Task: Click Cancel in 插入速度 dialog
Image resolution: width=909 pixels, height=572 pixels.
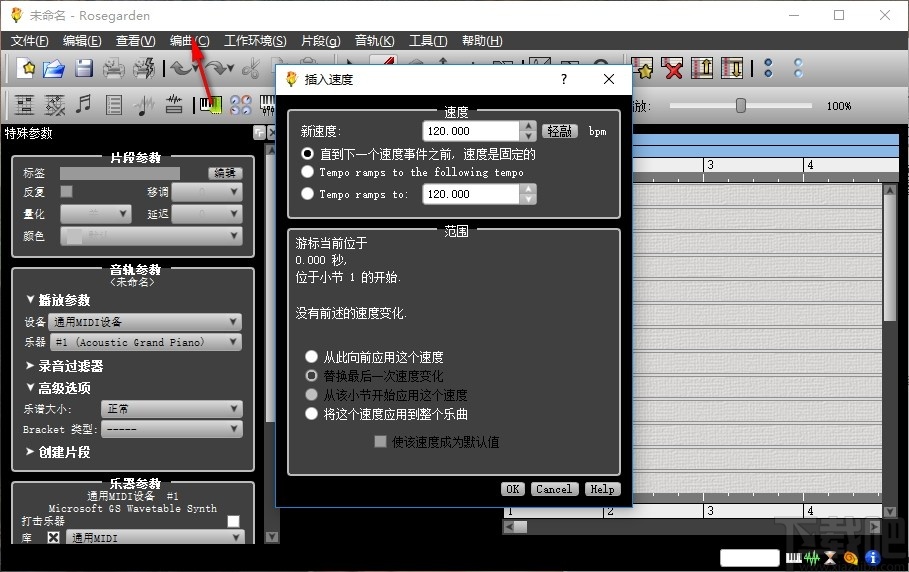Action: coord(554,489)
